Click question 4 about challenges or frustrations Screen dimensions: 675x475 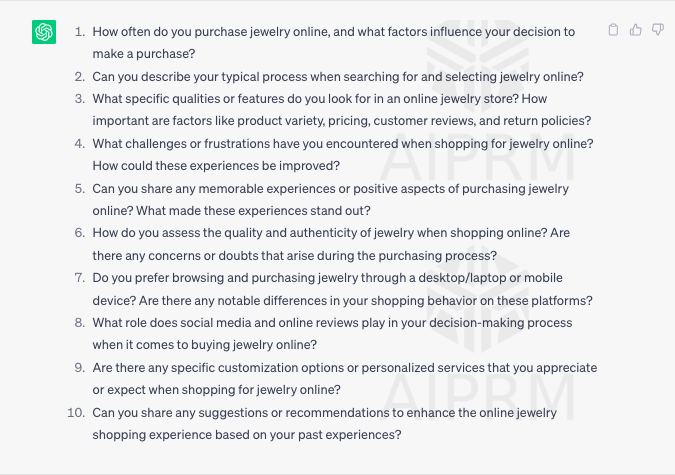click(343, 155)
